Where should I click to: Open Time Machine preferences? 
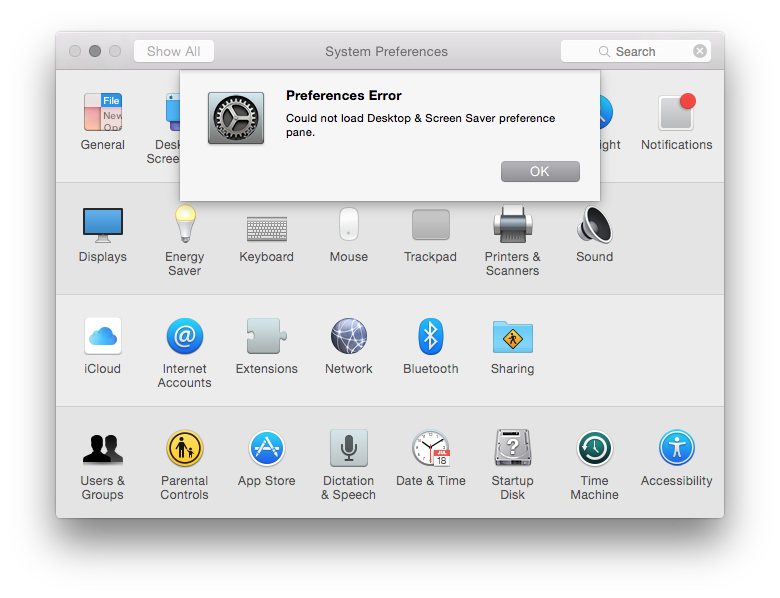[x=594, y=448]
